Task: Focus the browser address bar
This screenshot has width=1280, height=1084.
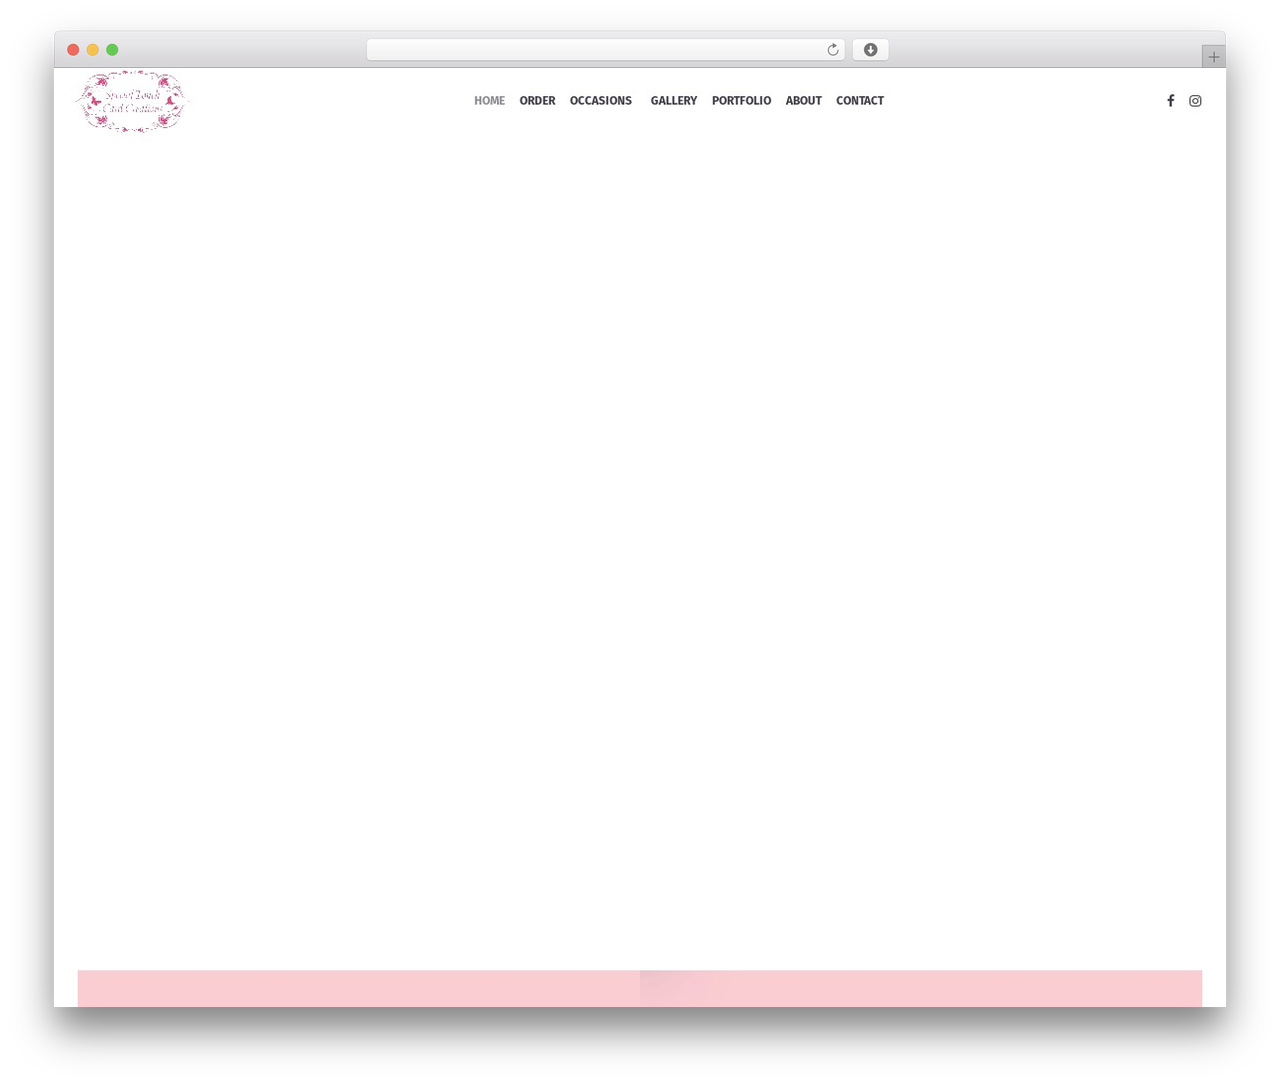Action: (x=605, y=50)
